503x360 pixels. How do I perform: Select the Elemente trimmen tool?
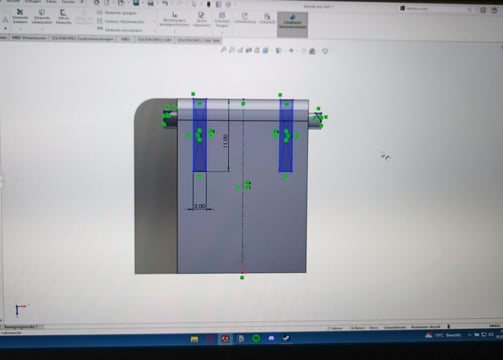point(20,16)
